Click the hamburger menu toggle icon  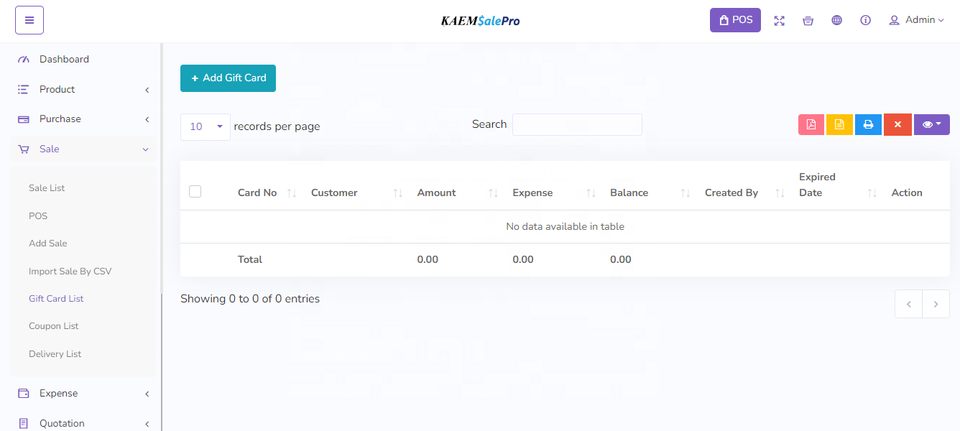click(29, 20)
